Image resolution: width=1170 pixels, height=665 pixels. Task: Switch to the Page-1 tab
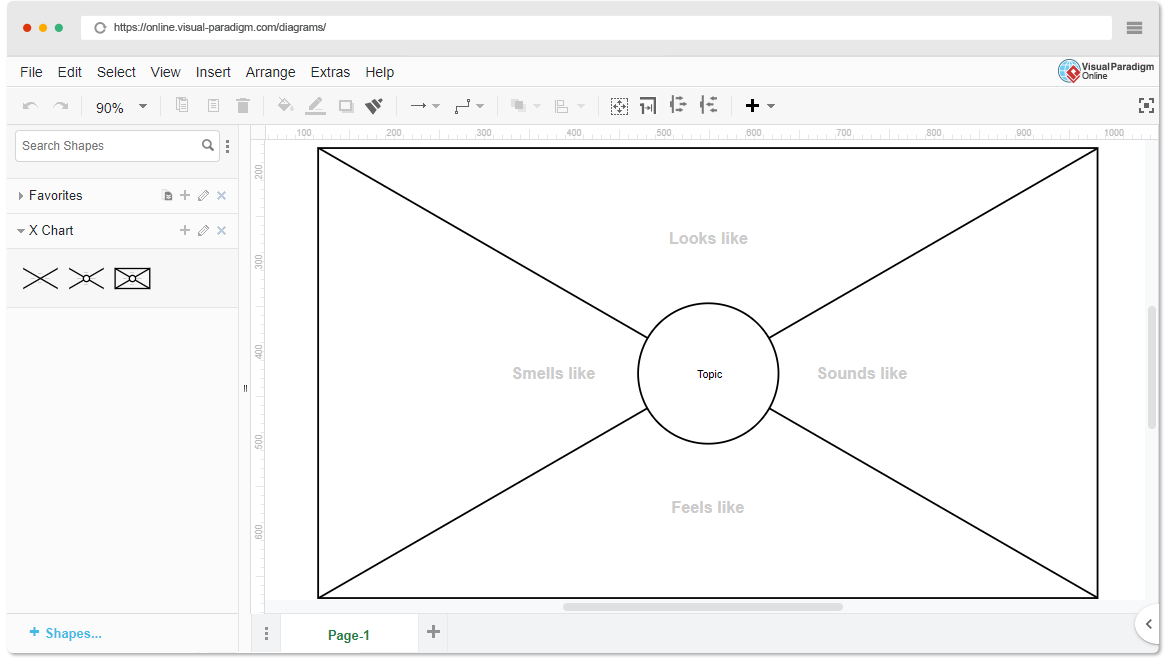pos(348,635)
